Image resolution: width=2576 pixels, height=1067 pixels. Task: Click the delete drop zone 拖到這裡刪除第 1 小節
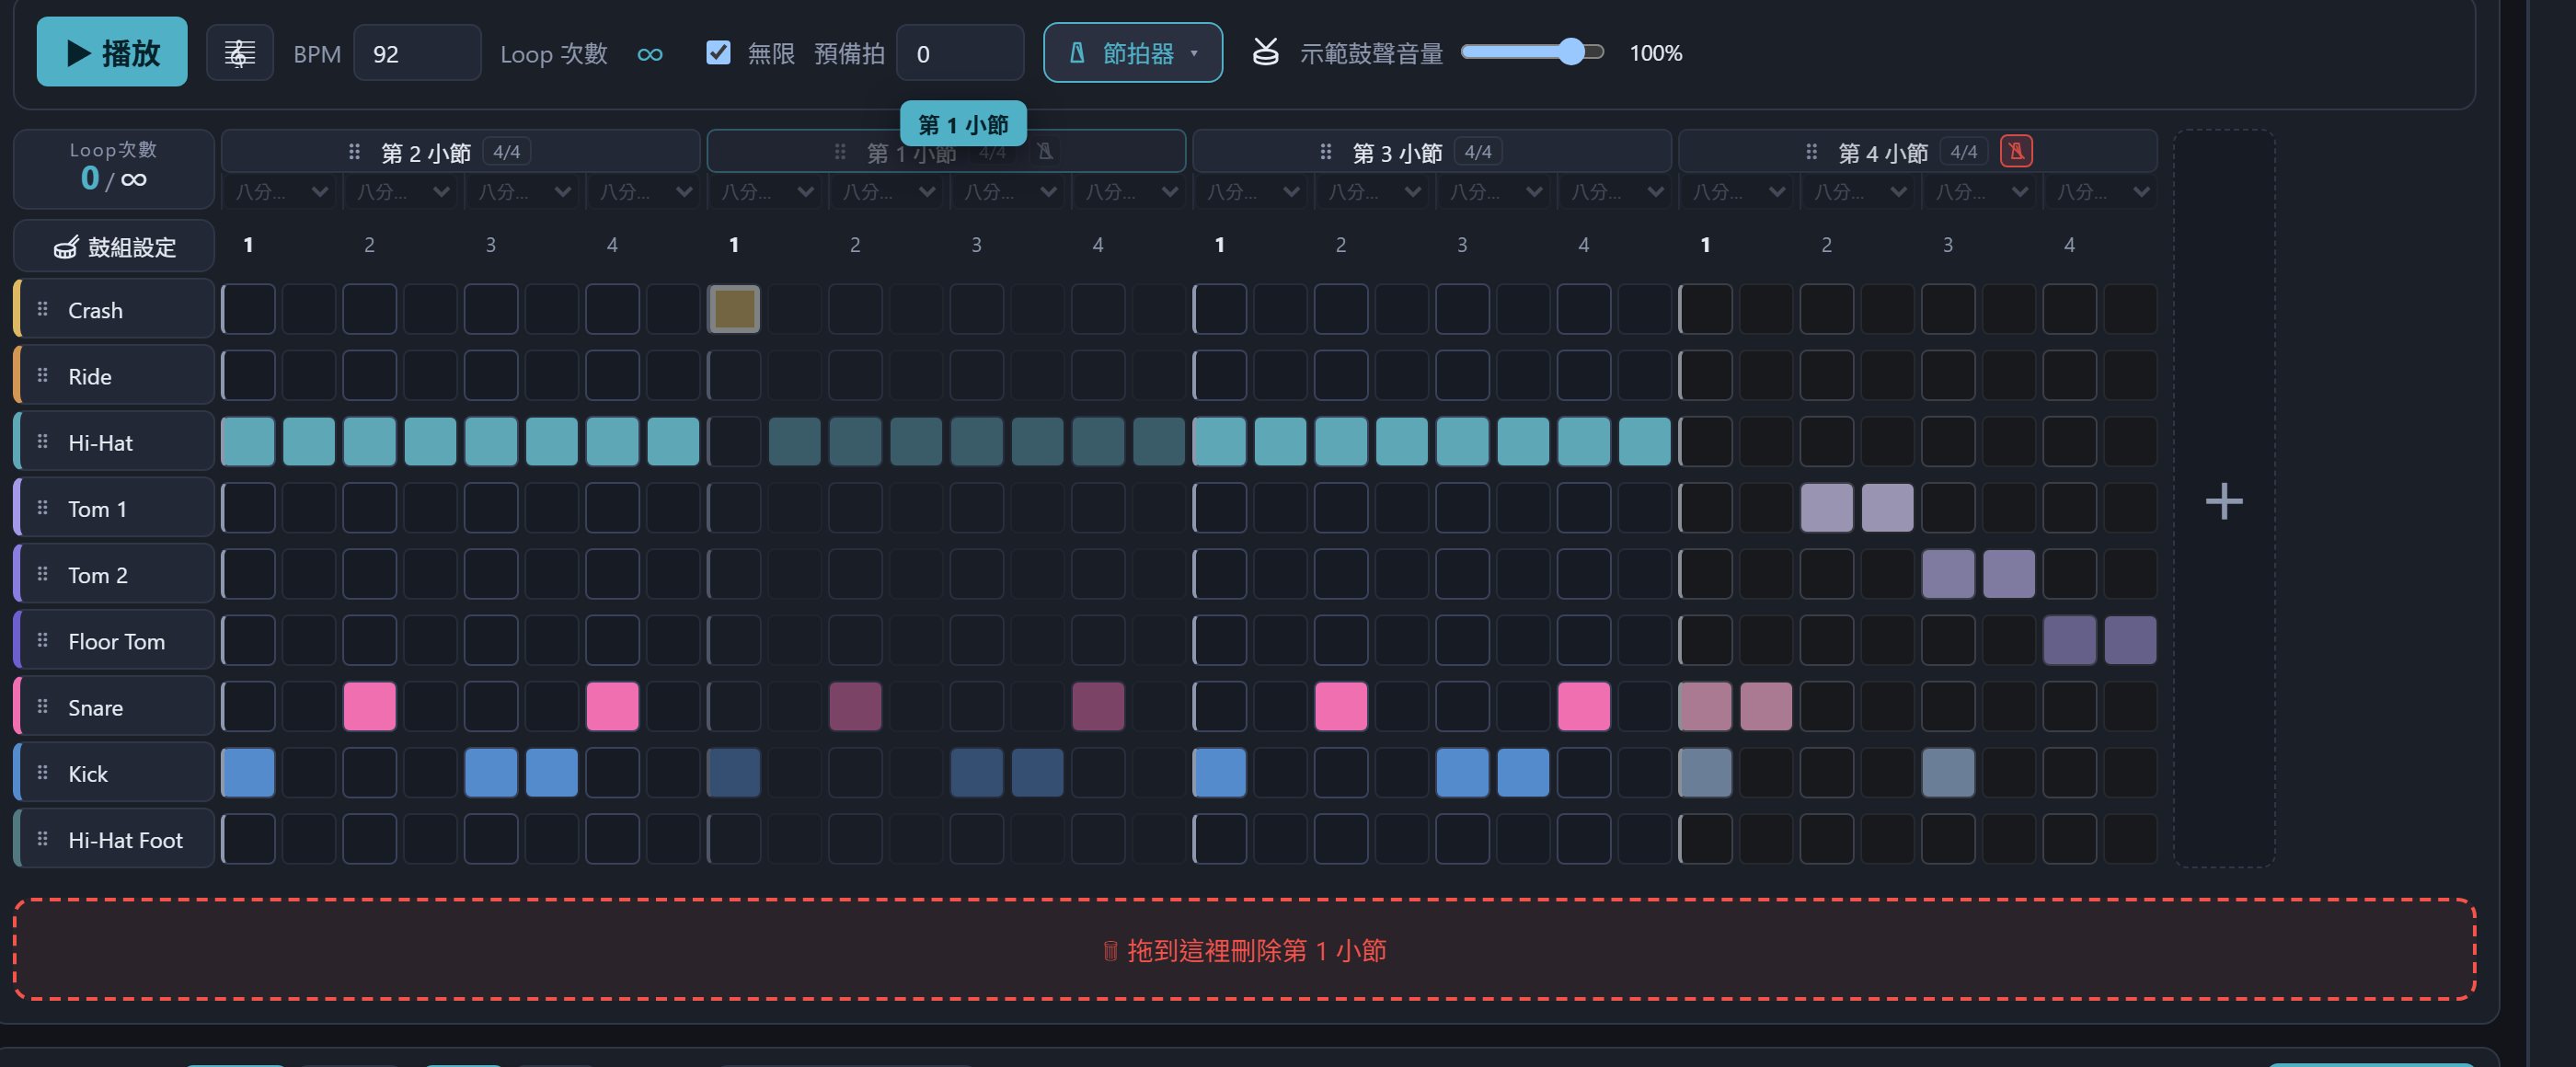(x=1245, y=949)
